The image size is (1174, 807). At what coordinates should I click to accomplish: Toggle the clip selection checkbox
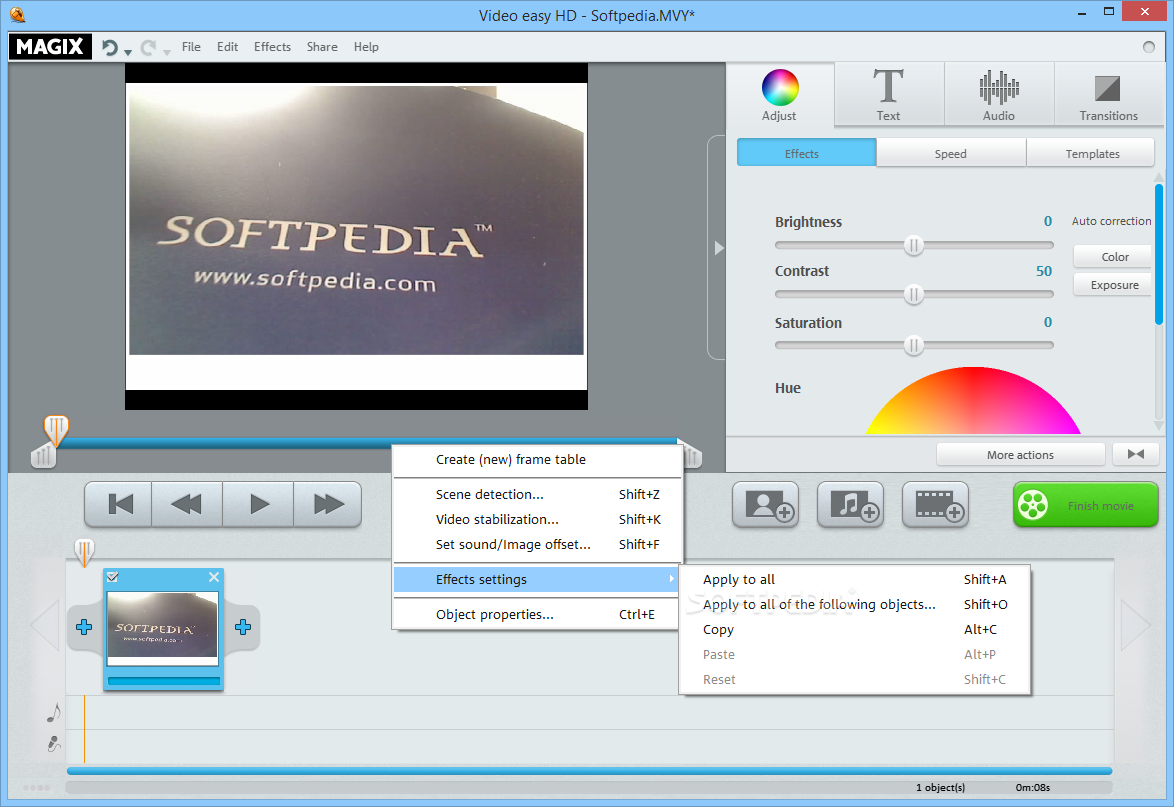coord(112,576)
